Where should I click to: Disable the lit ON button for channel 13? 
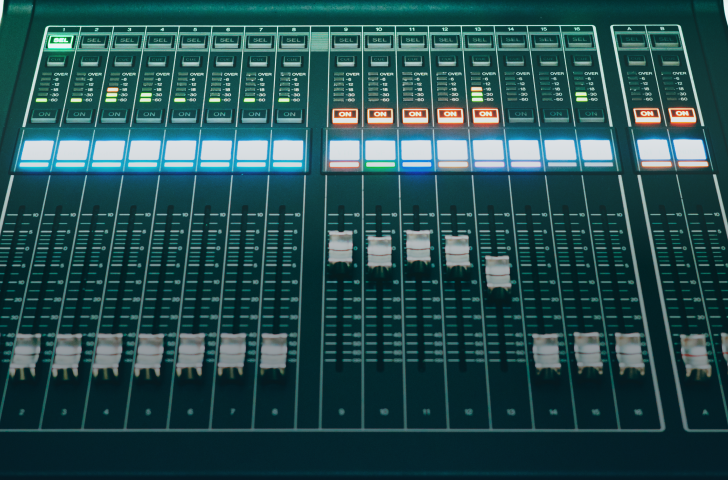pos(485,115)
